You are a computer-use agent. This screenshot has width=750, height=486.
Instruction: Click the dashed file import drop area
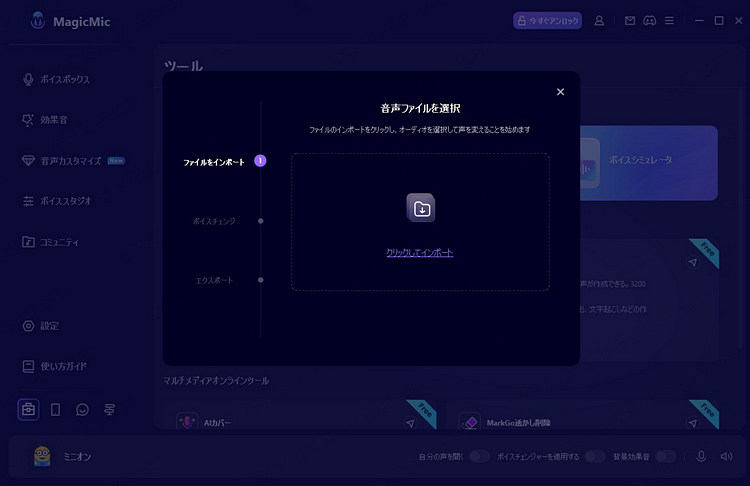420,222
